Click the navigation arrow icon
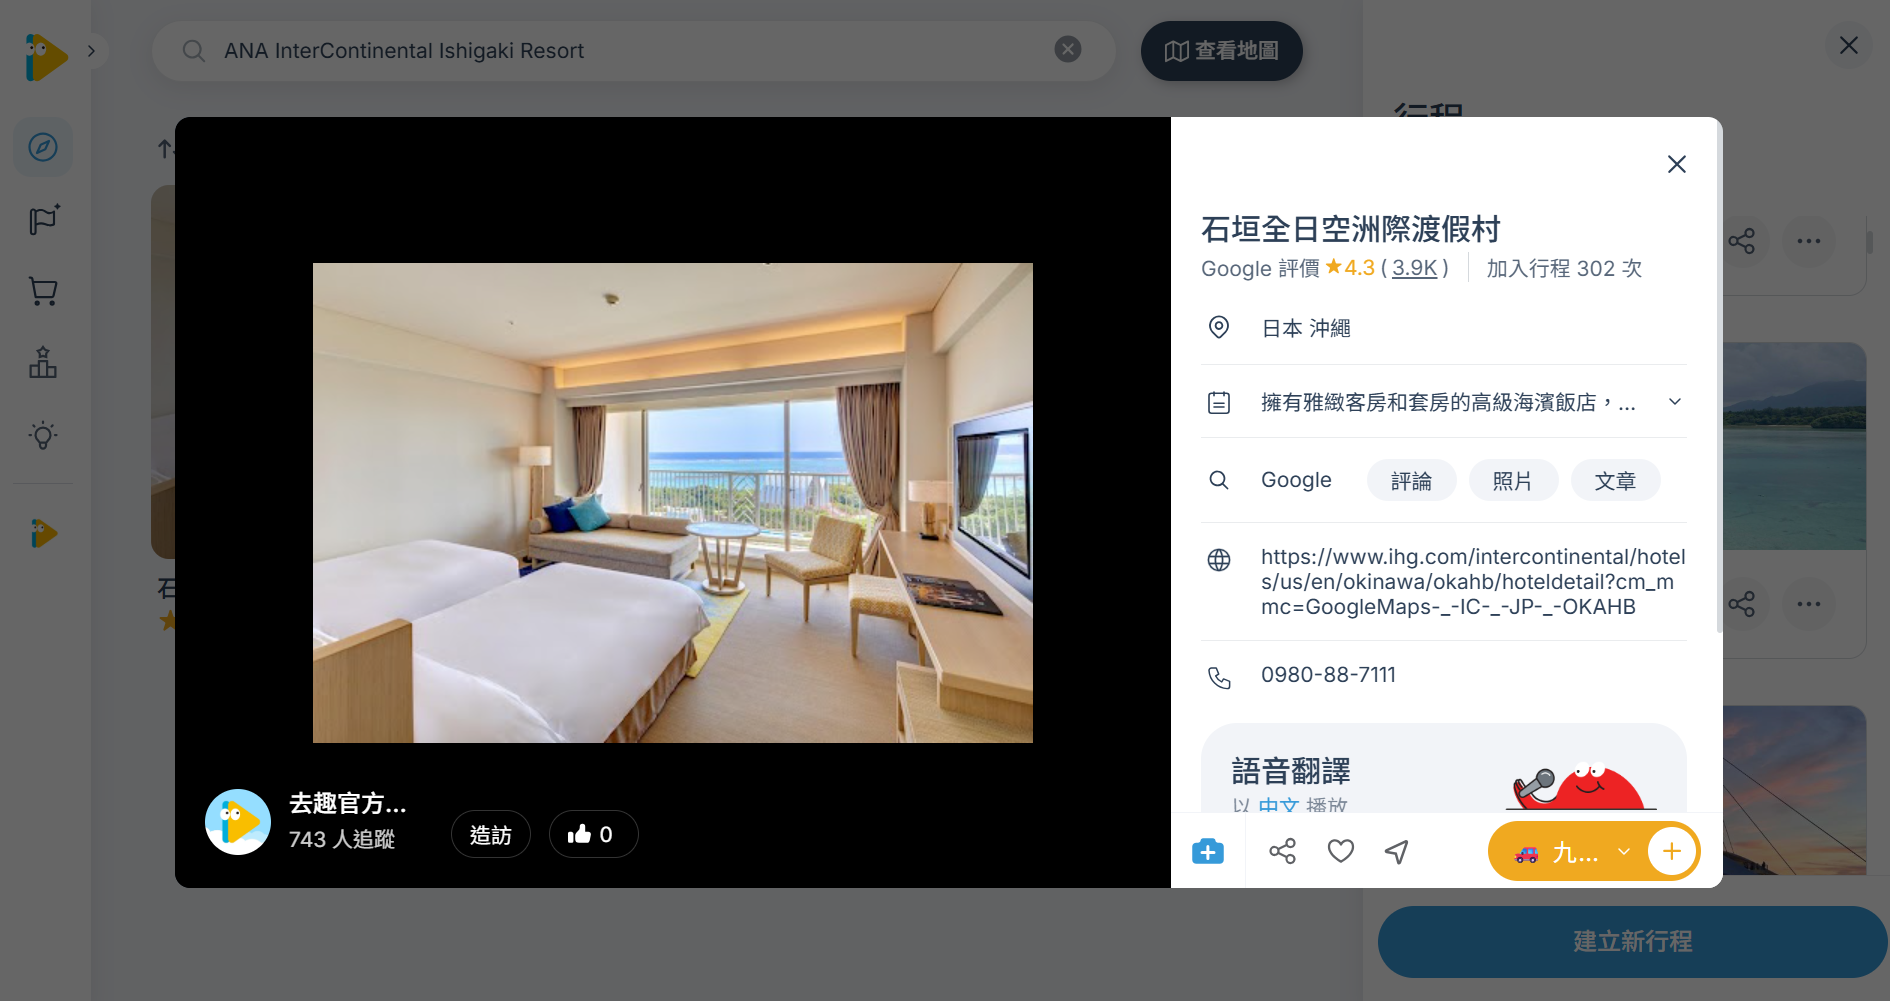 coord(1397,851)
